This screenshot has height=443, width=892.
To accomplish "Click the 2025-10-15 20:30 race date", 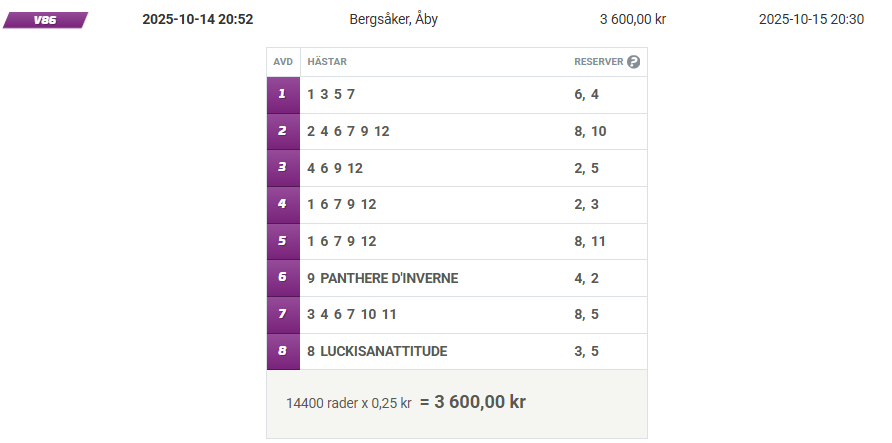I will pos(811,19).
